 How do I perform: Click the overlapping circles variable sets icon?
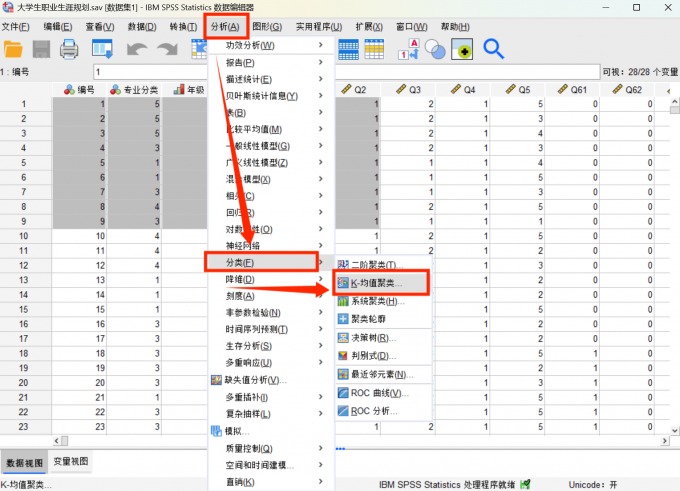tap(435, 49)
